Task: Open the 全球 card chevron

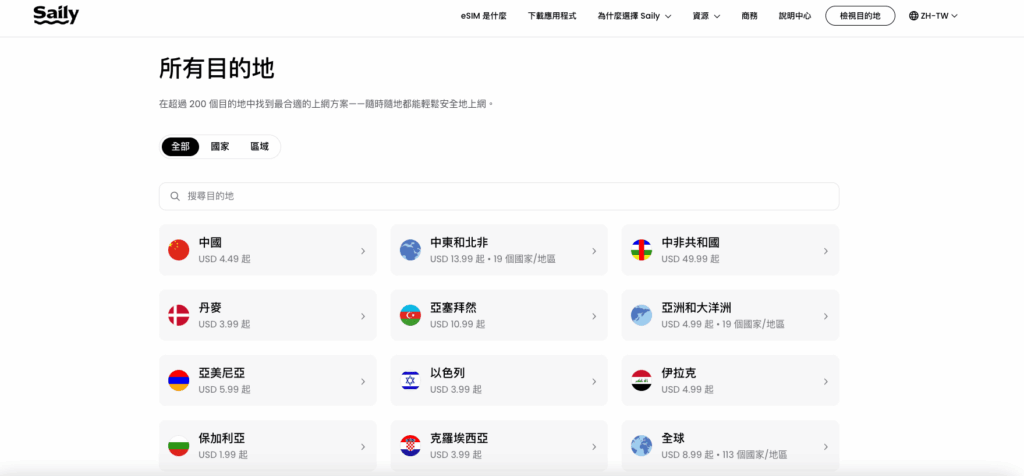Action: click(825, 447)
